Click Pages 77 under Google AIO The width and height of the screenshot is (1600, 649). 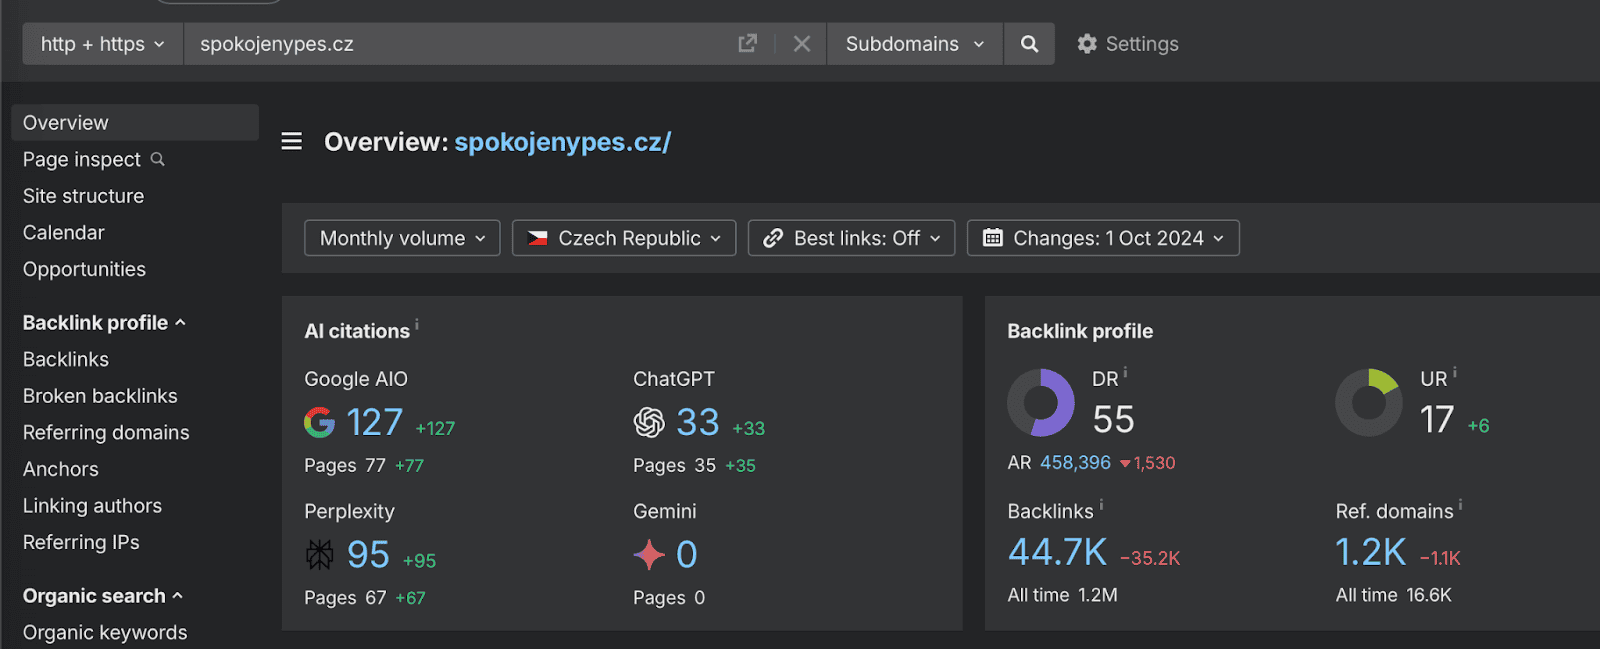pyautogui.click(x=345, y=466)
